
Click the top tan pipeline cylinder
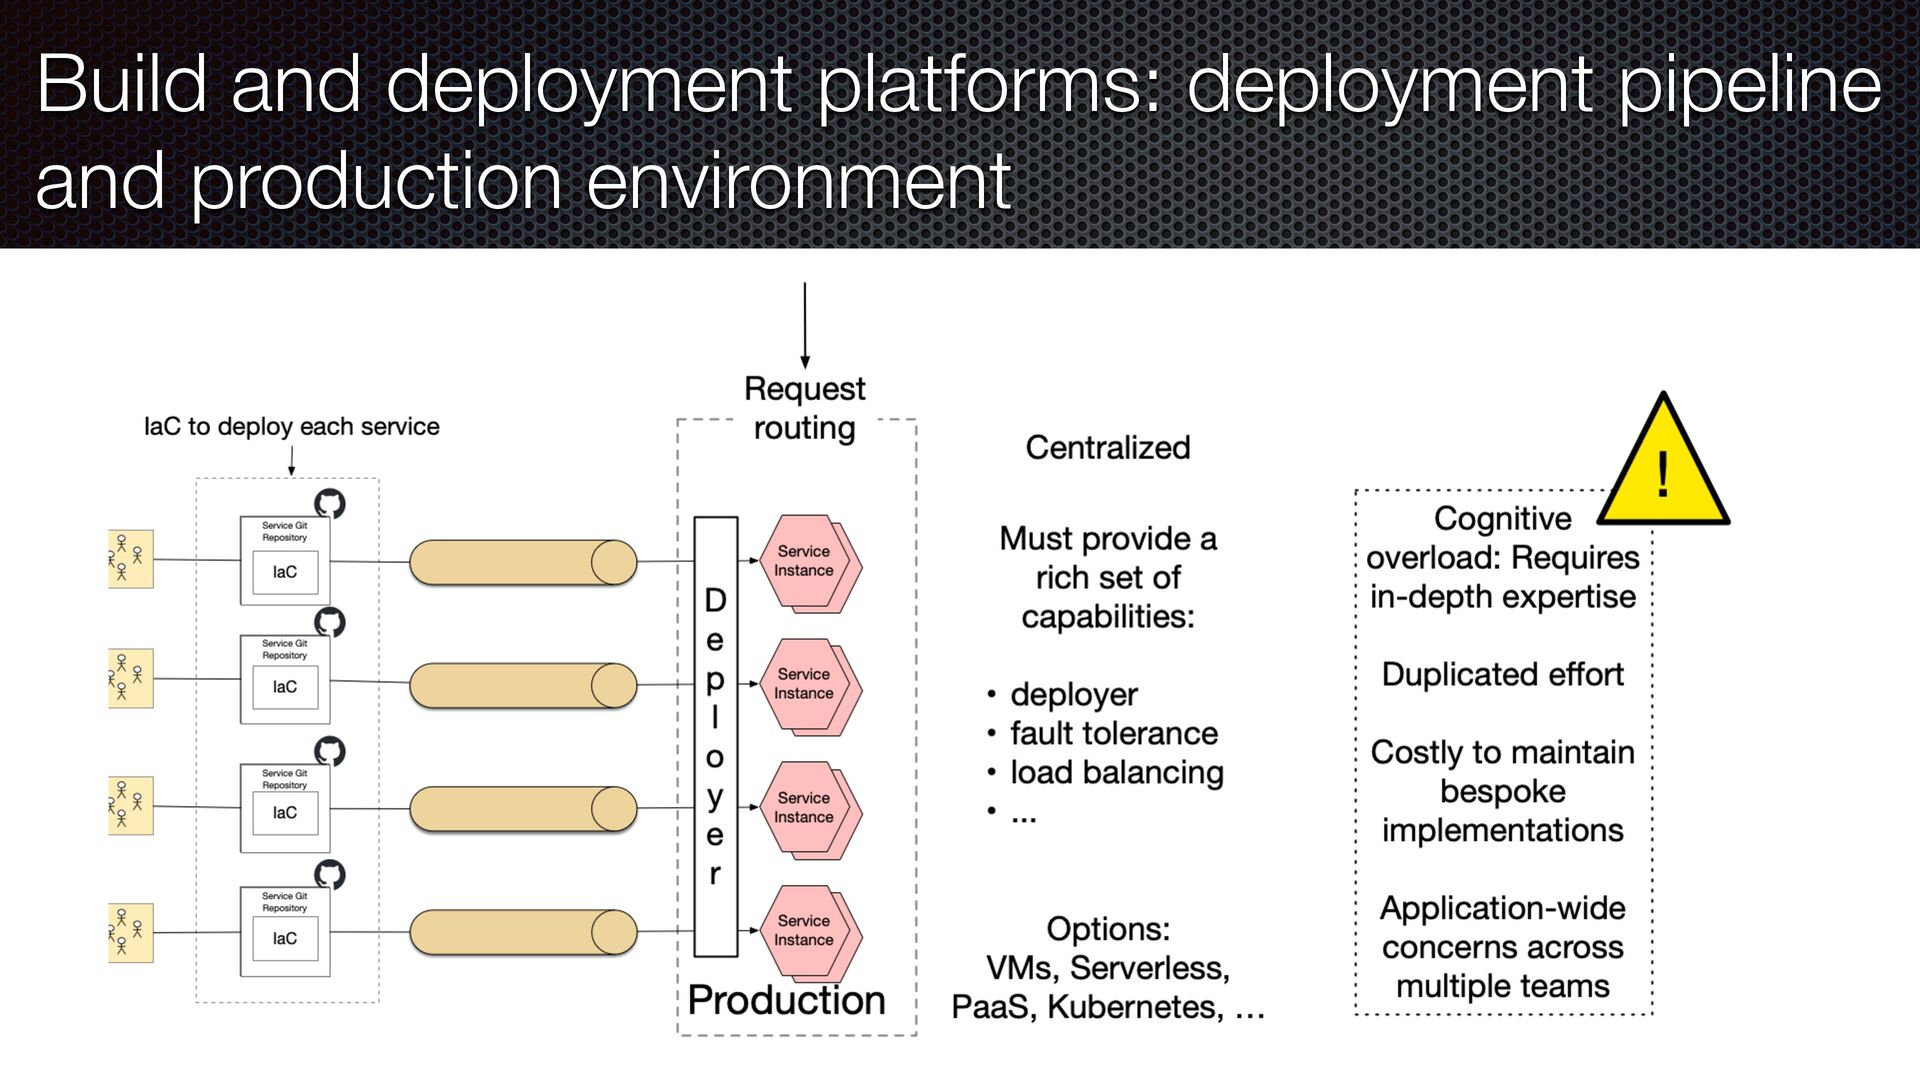(522, 562)
